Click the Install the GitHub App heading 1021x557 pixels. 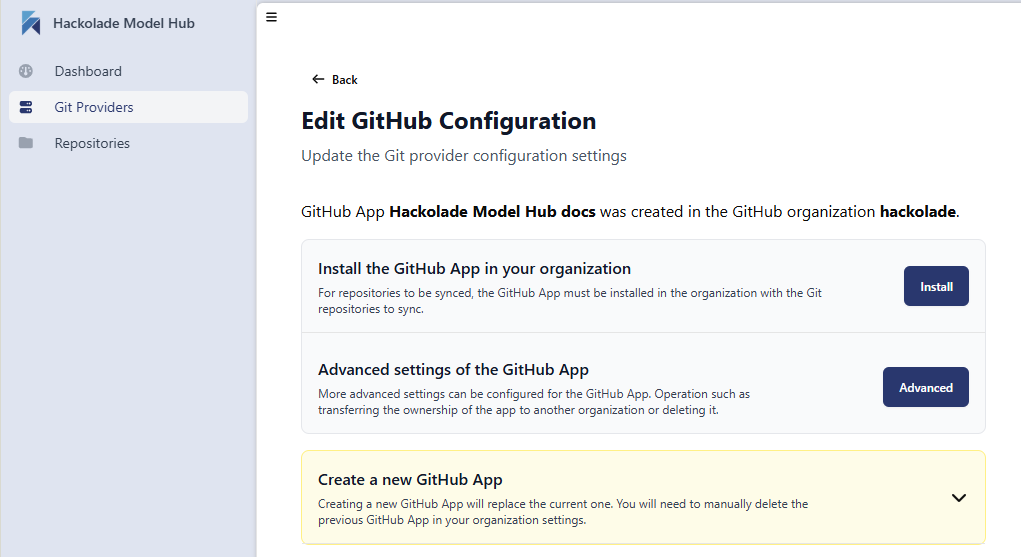474,268
